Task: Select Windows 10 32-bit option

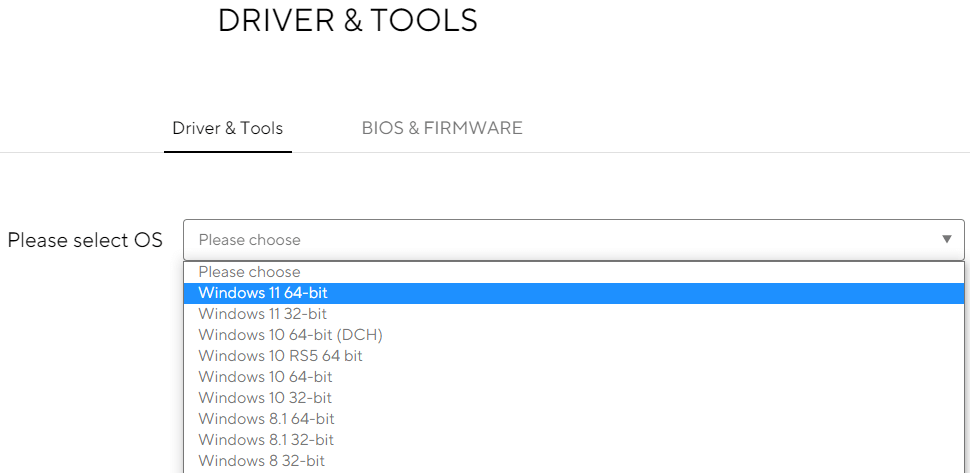Action: [x=265, y=398]
